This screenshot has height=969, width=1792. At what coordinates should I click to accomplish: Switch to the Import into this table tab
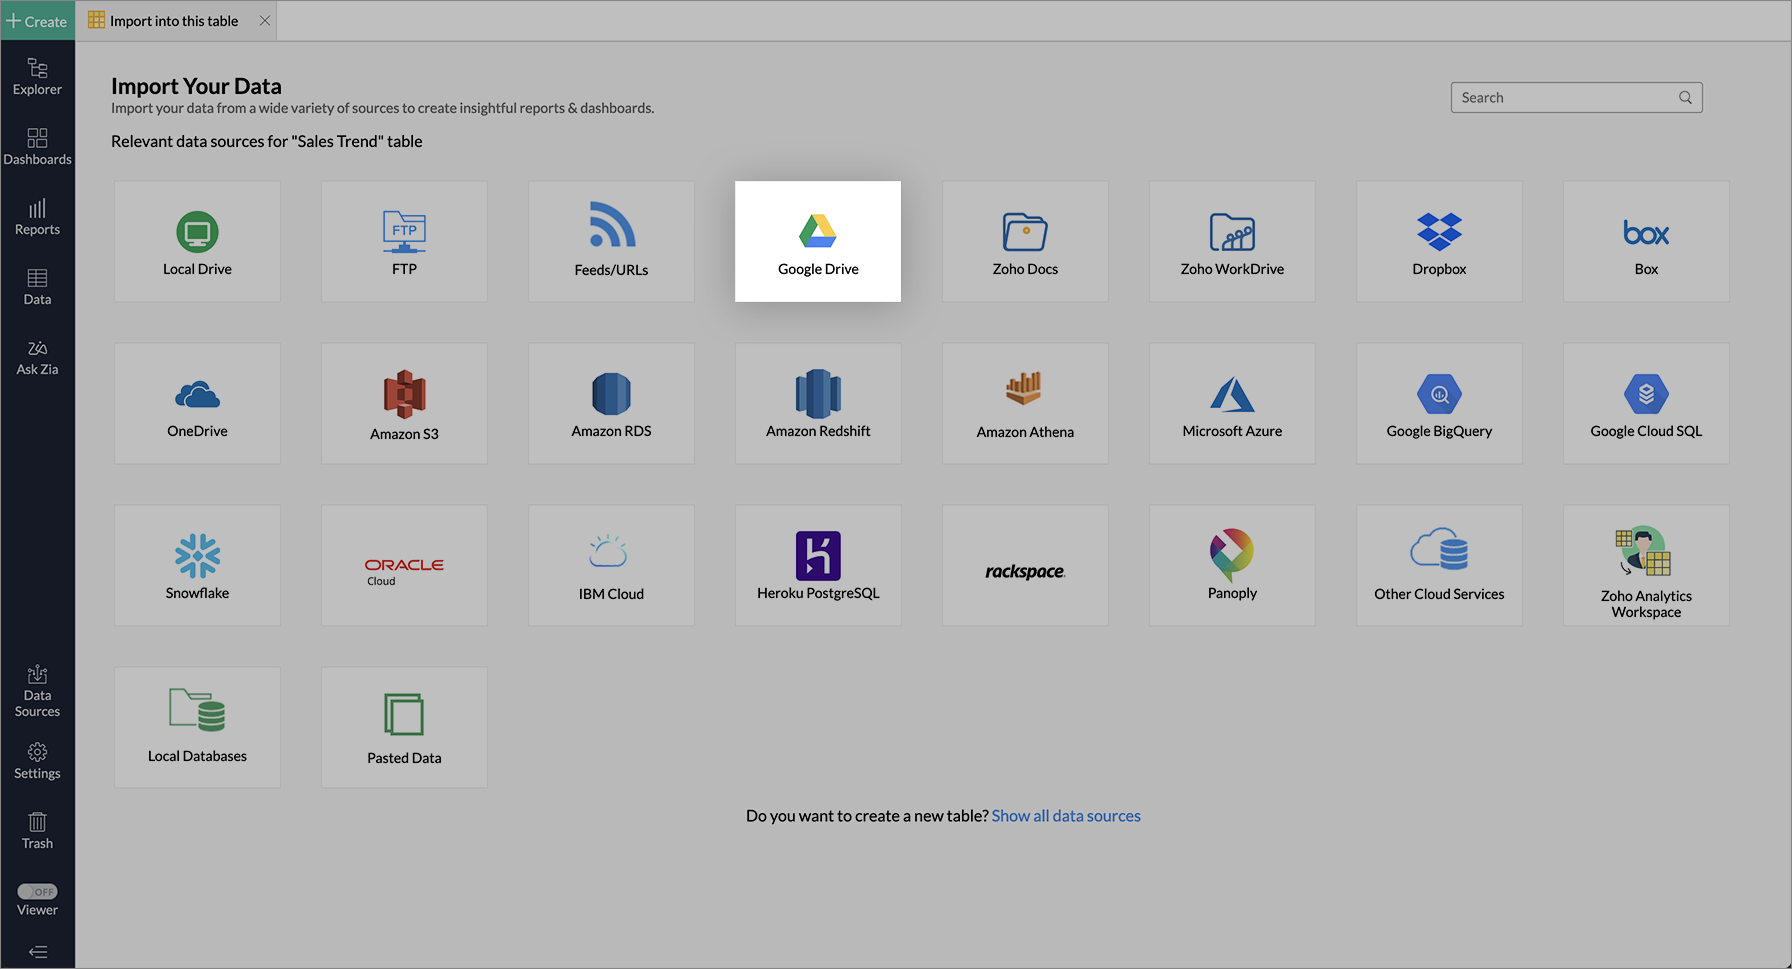[173, 21]
